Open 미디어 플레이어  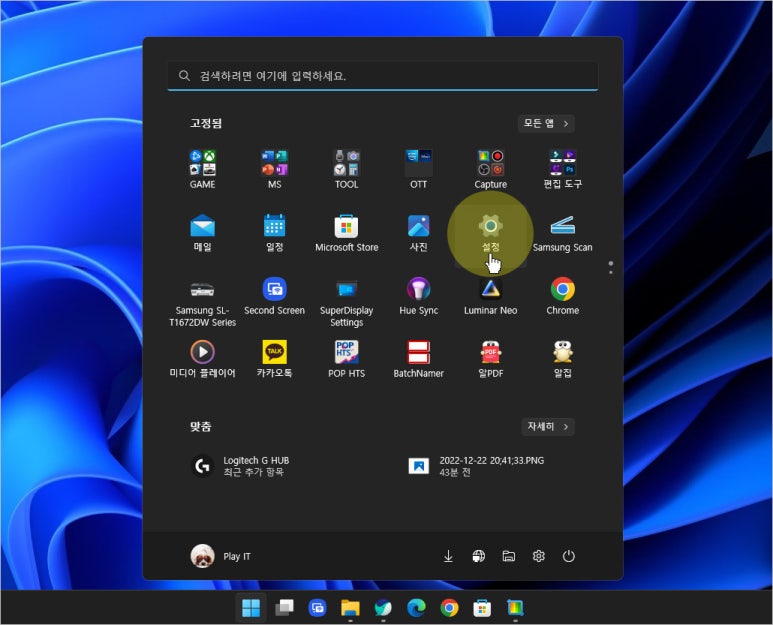(x=203, y=358)
